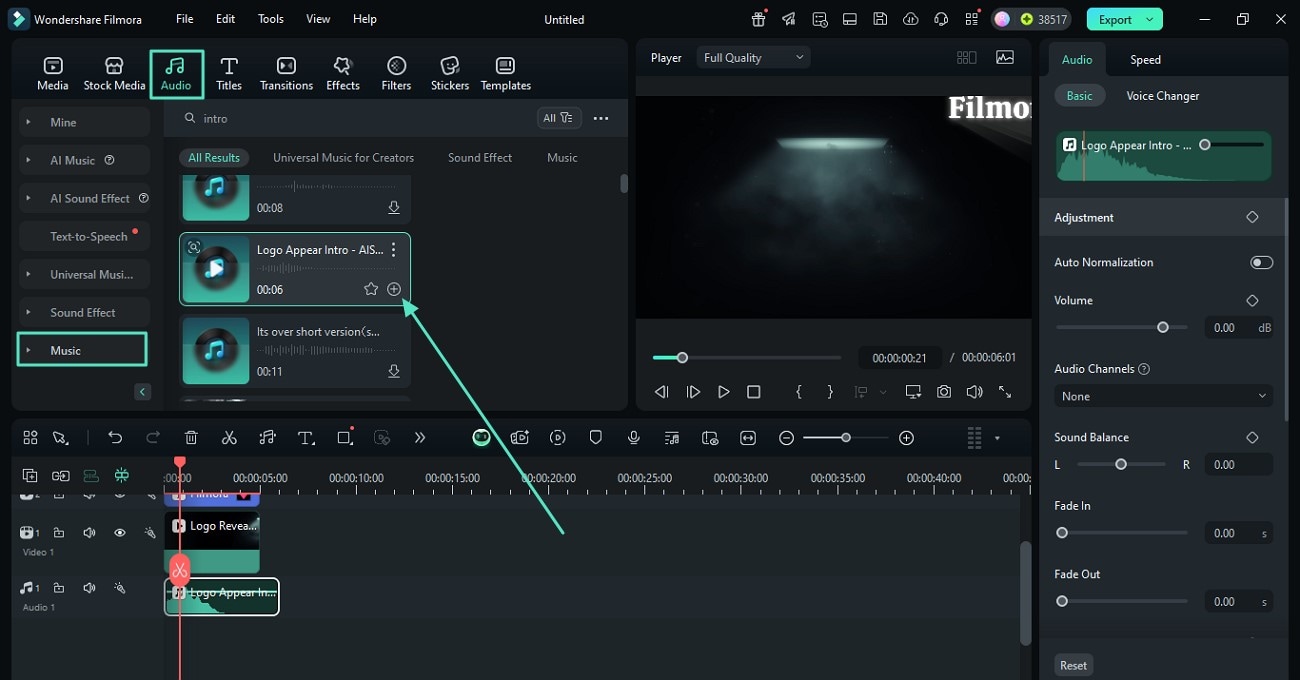
Task: Lock the Audio 1 track
Action: pyautogui.click(x=59, y=588)
